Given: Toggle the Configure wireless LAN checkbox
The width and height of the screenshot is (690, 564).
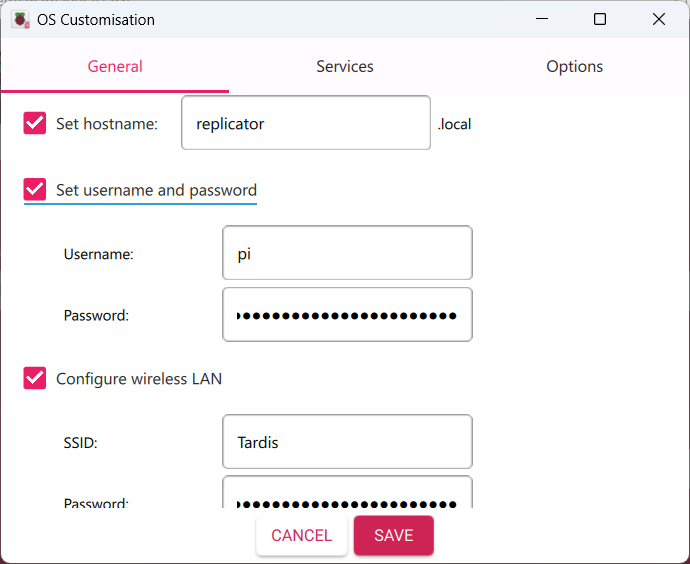Looking at the screenshot, I should pos(35,378).
